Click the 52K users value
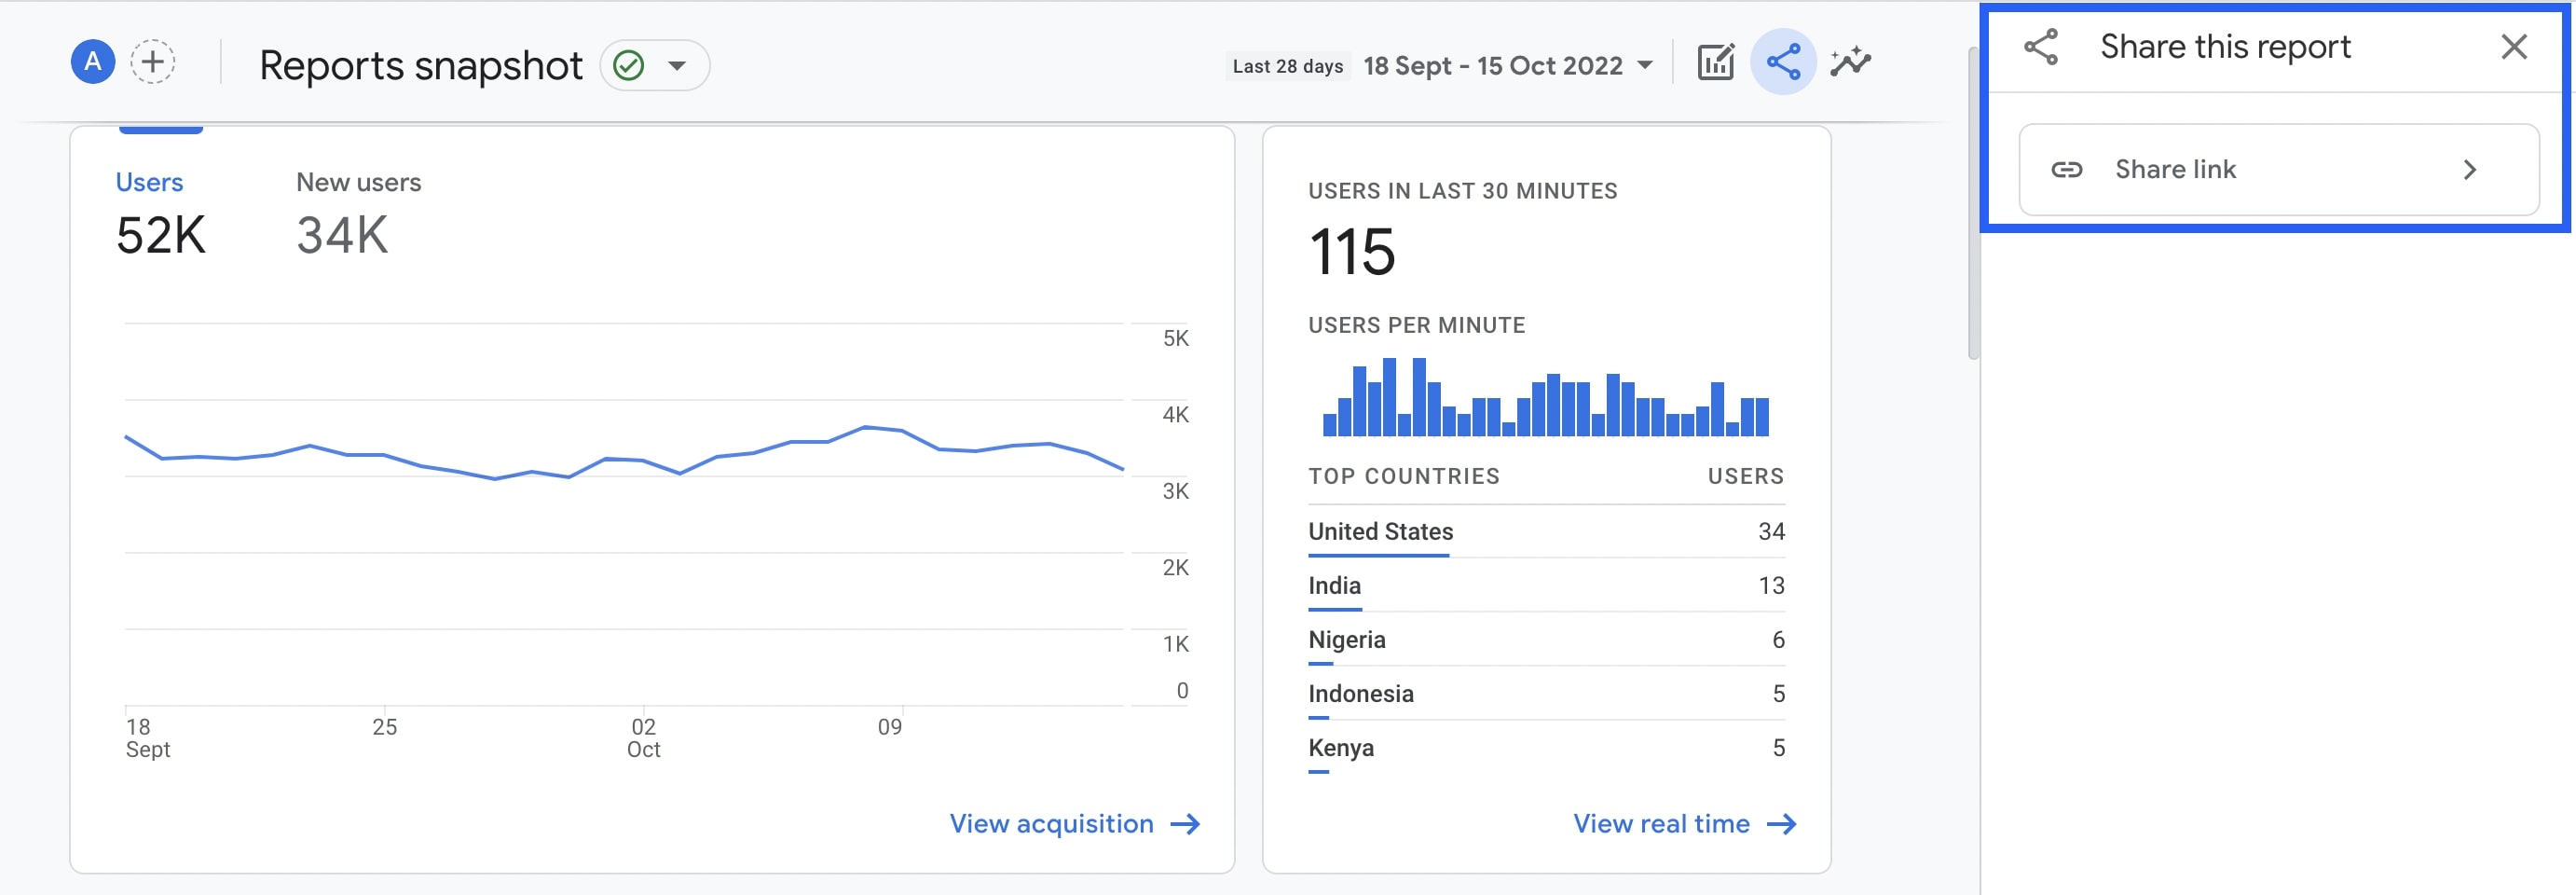2576x895 pixels. [160, 236]
